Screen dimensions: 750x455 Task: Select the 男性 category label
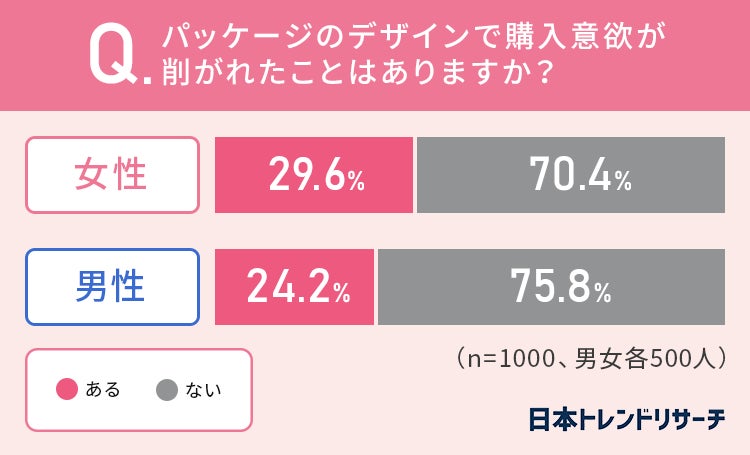tap(111, 287)
